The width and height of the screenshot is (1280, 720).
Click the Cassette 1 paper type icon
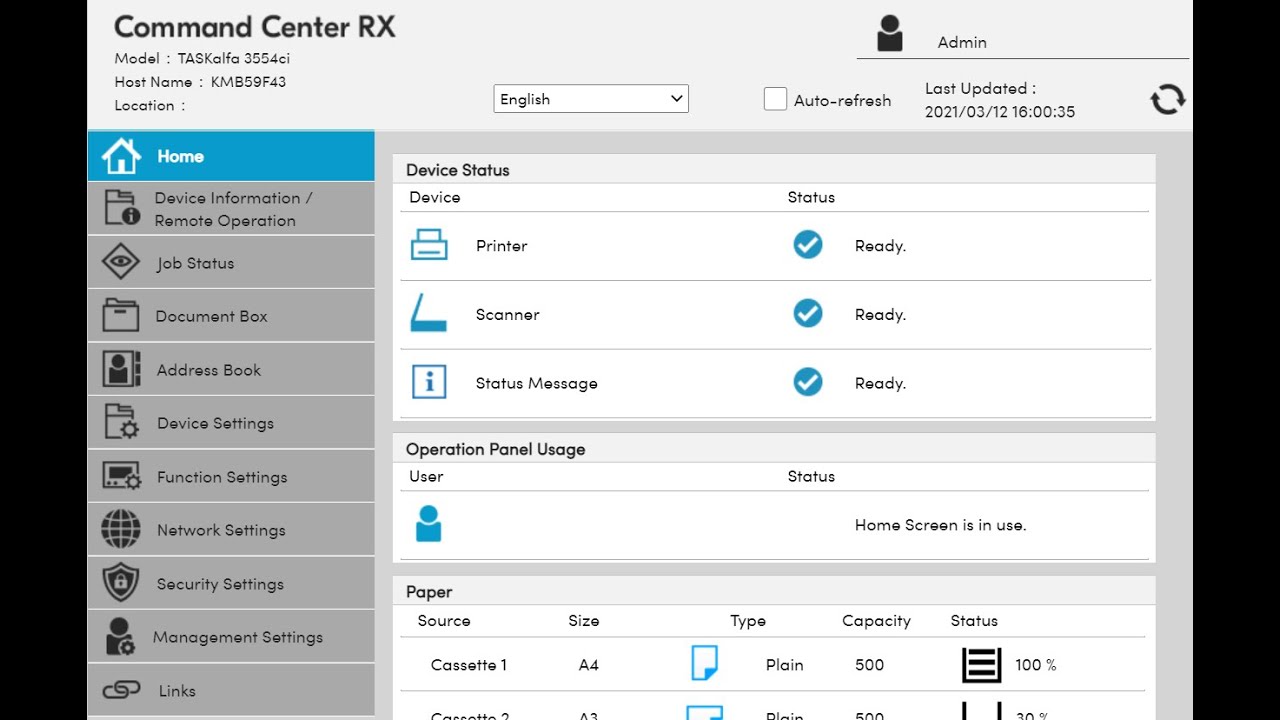click(x=705, y=663)
